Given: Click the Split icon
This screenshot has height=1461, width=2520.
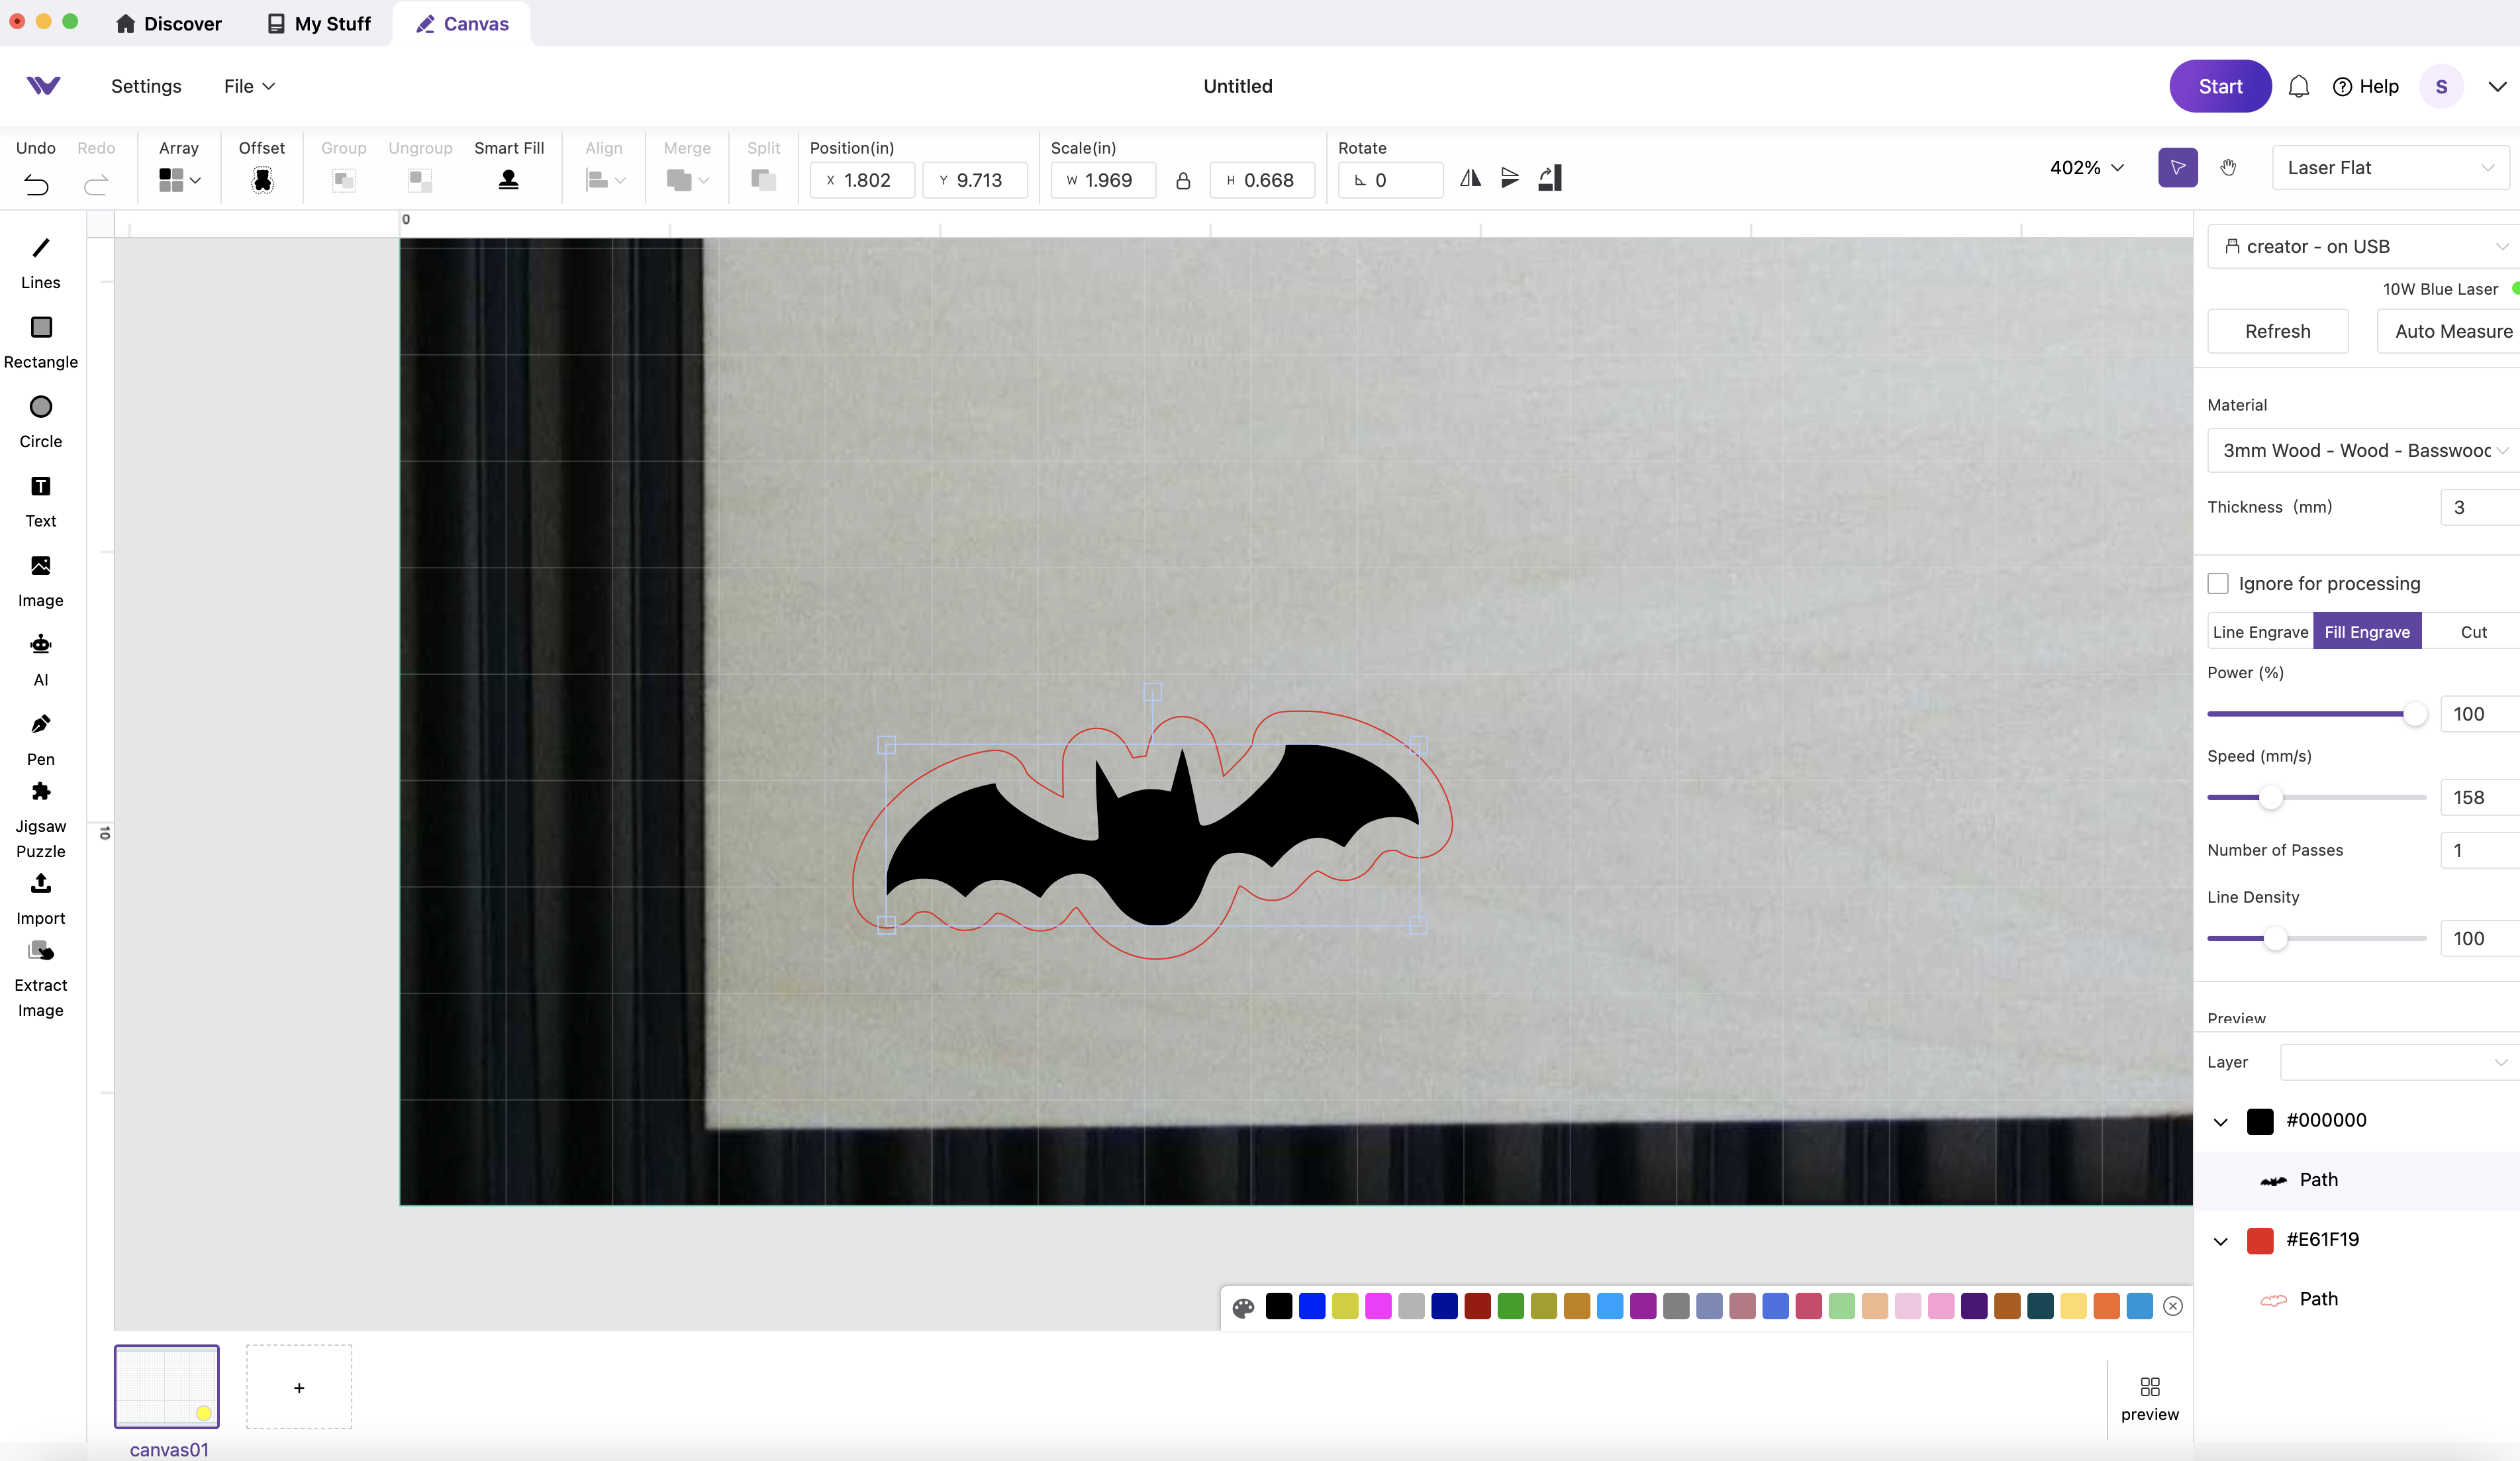Looking at the screenshot, I should (763, 180).
